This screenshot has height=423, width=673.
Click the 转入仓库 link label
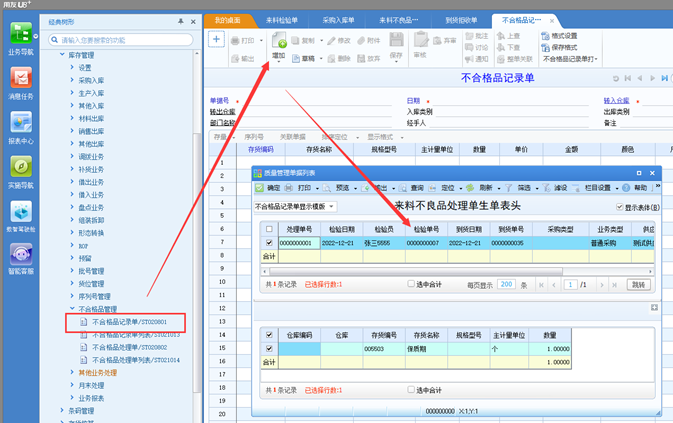click(x=616, y=100)
